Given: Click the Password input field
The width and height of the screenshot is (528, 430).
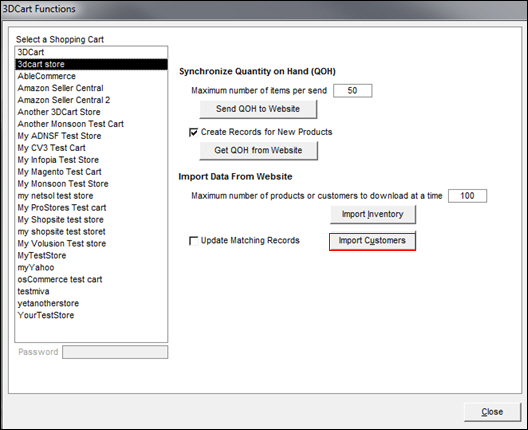Looking at the screenshot, I should [115, 352].
